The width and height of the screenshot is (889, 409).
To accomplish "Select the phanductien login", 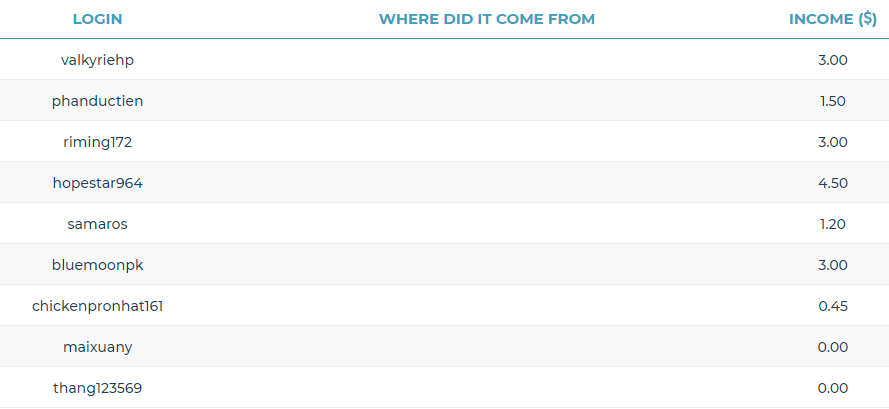I will pyautogui.click(x=97, y=101).
